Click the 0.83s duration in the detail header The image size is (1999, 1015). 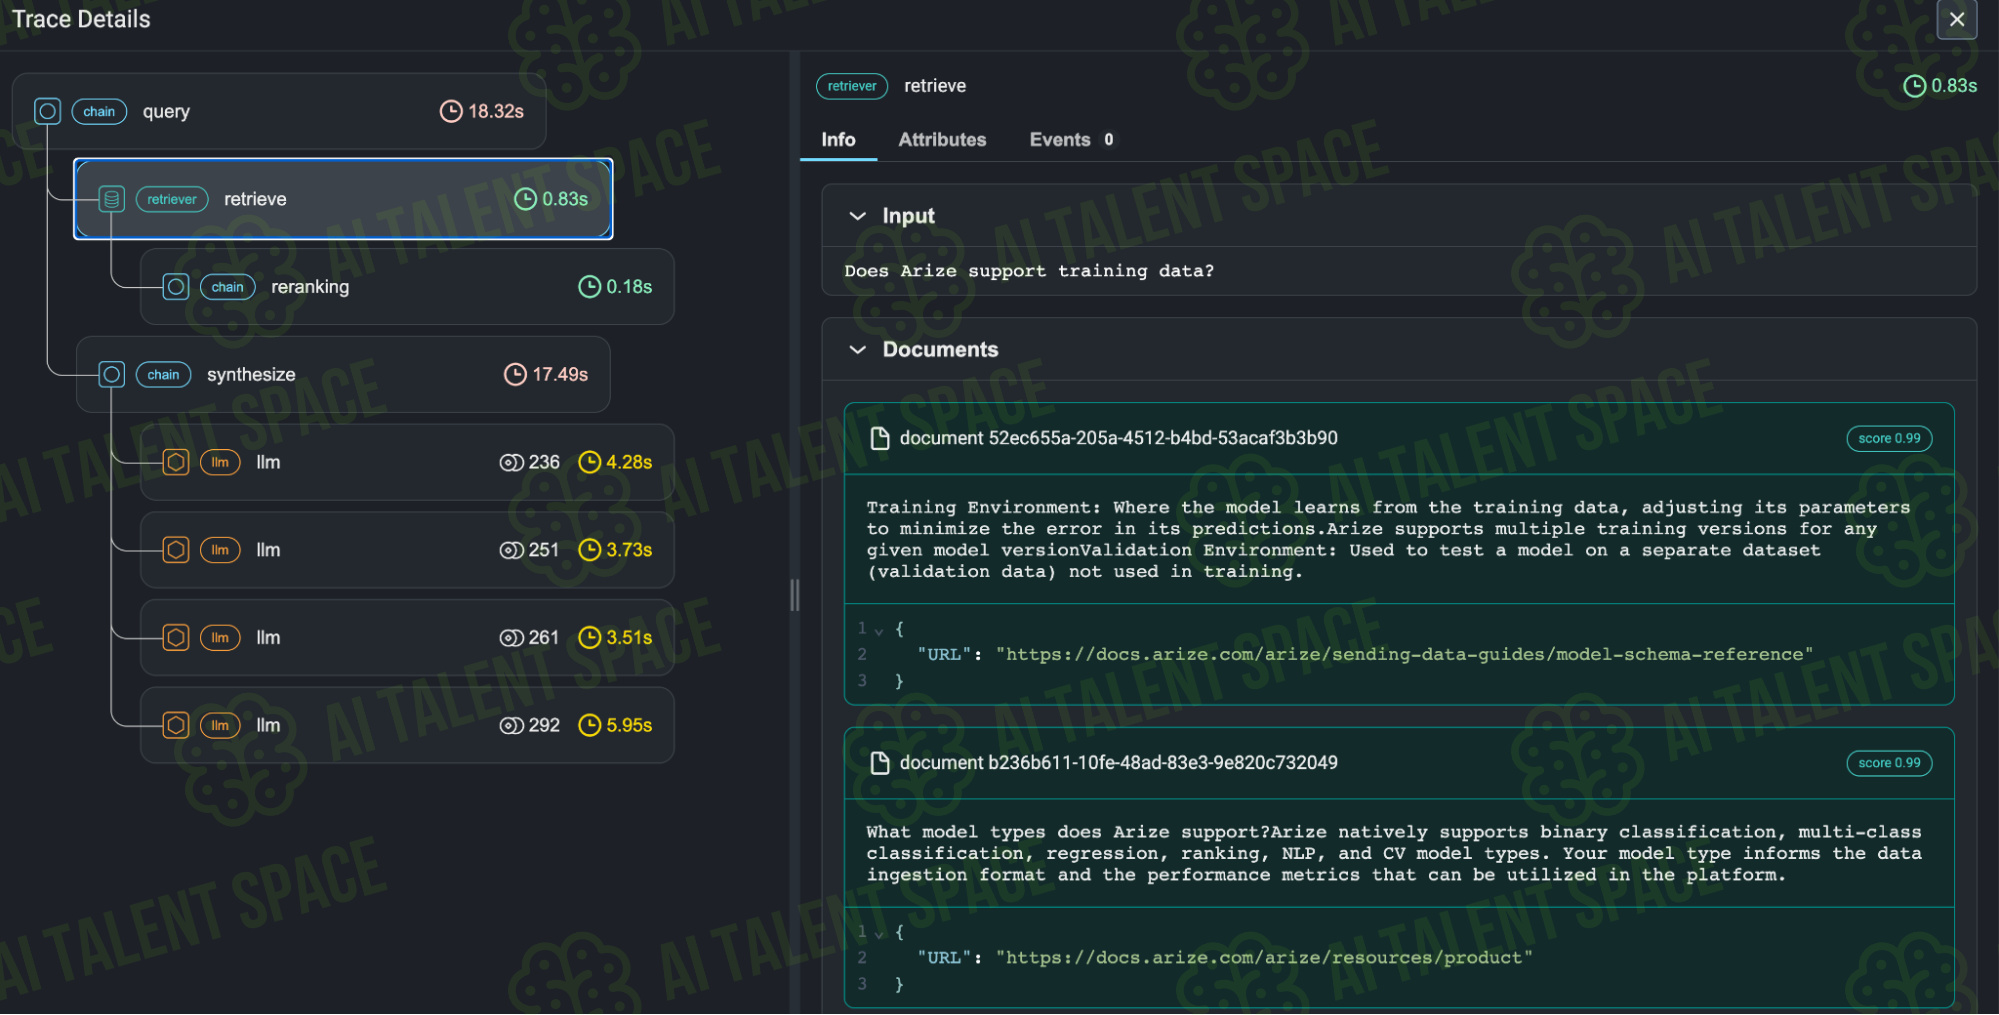click(x=1954, y=86)
